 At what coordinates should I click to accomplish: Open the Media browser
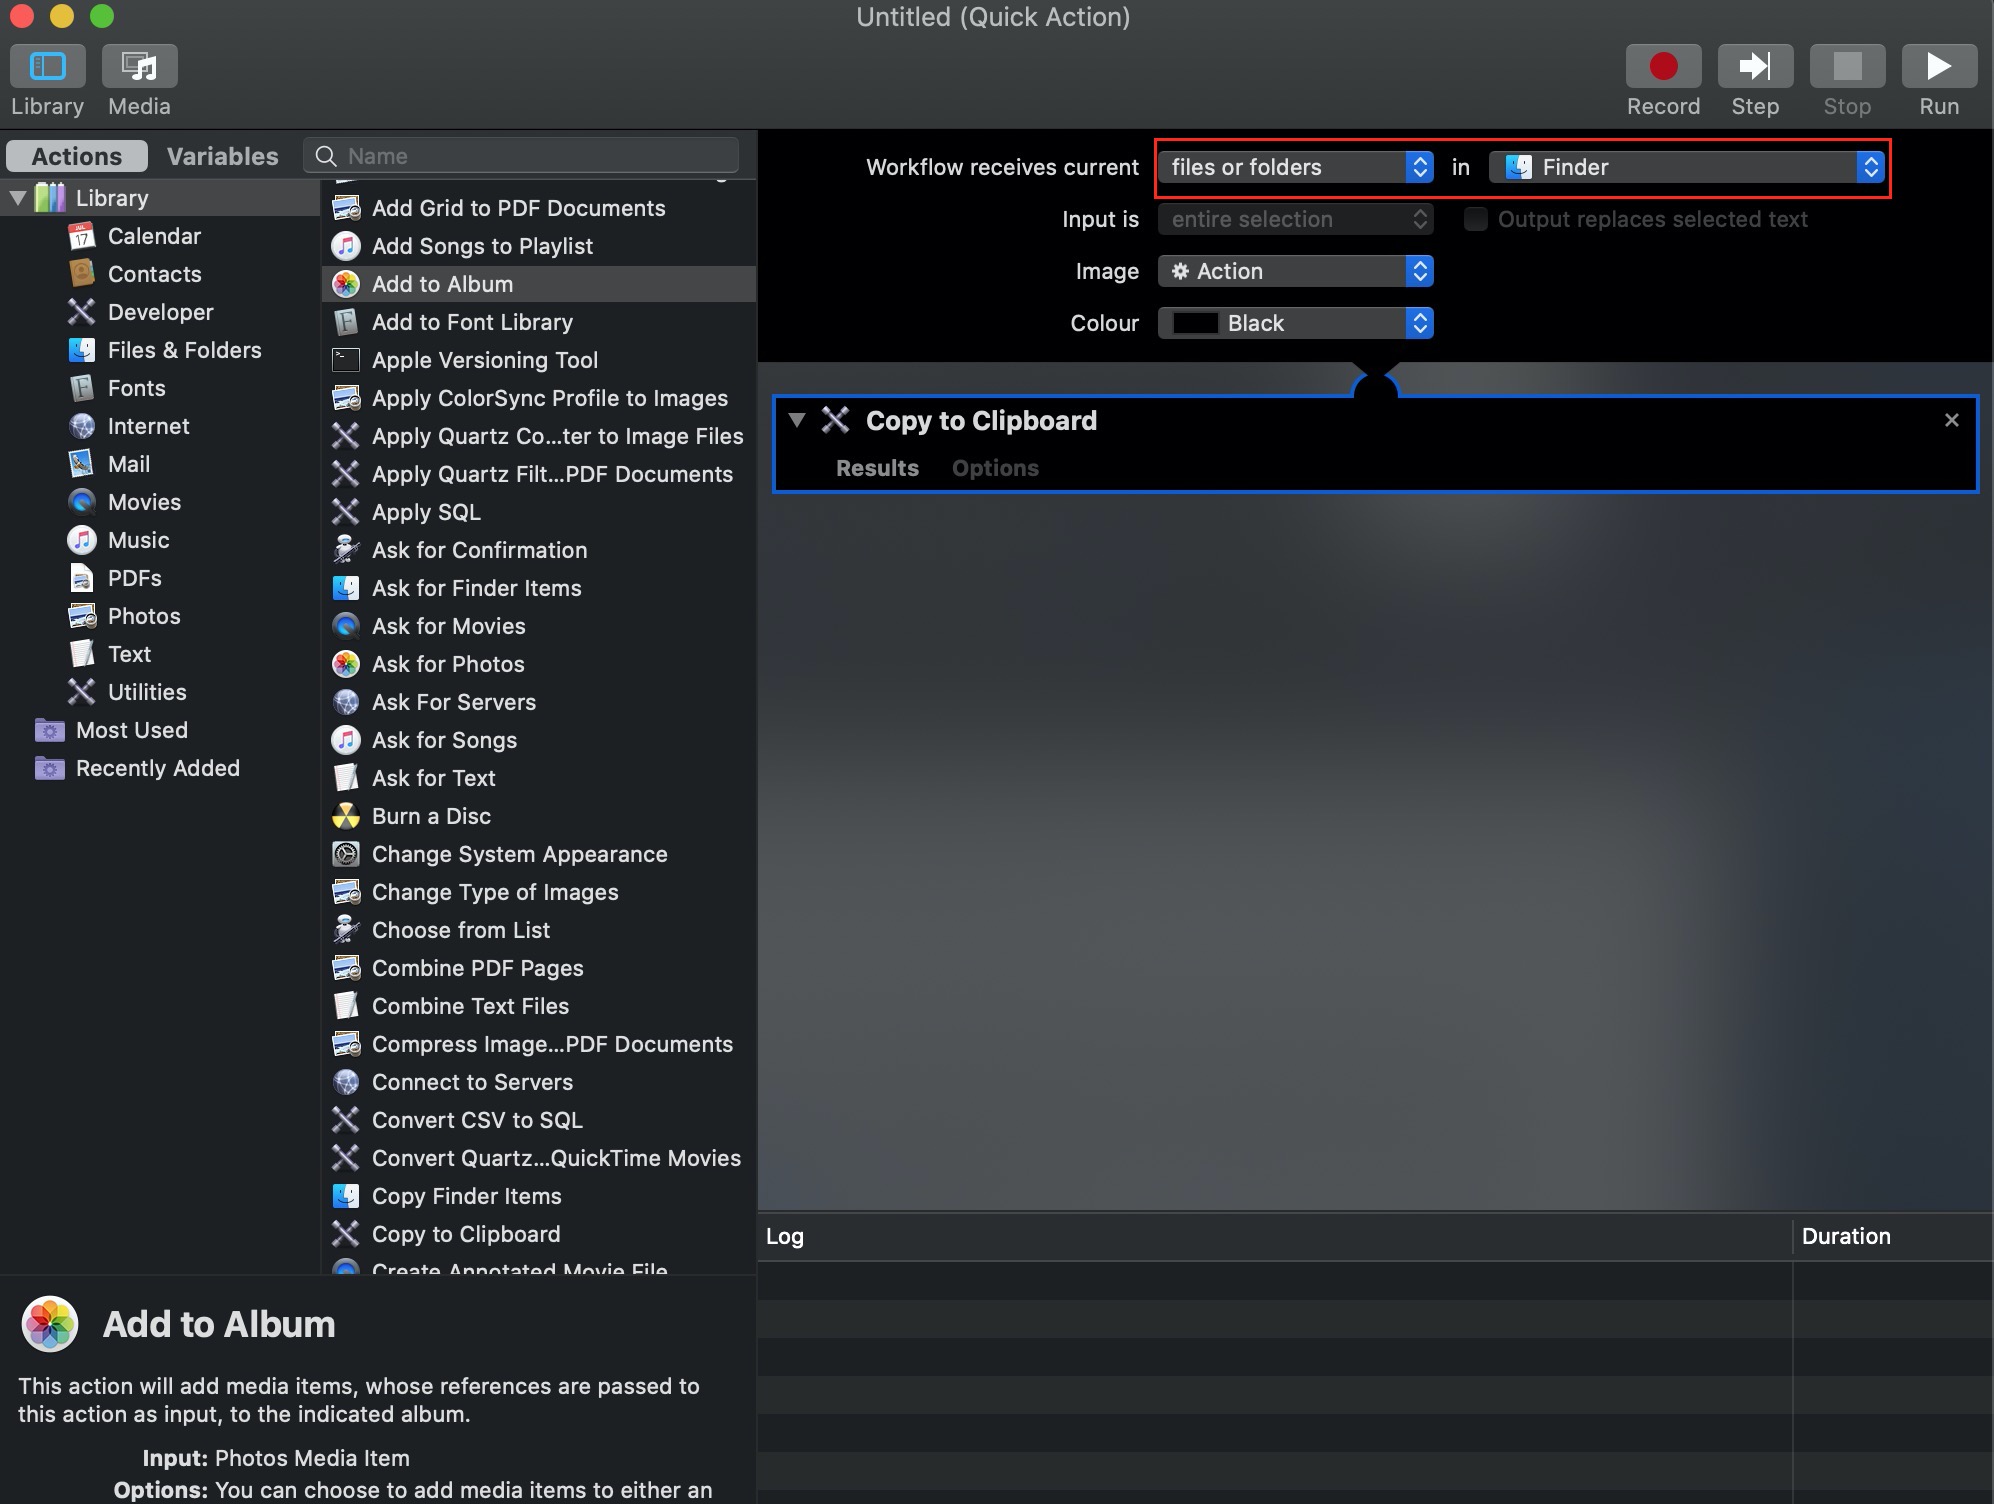pyautogui.click(x=139, y=66)
